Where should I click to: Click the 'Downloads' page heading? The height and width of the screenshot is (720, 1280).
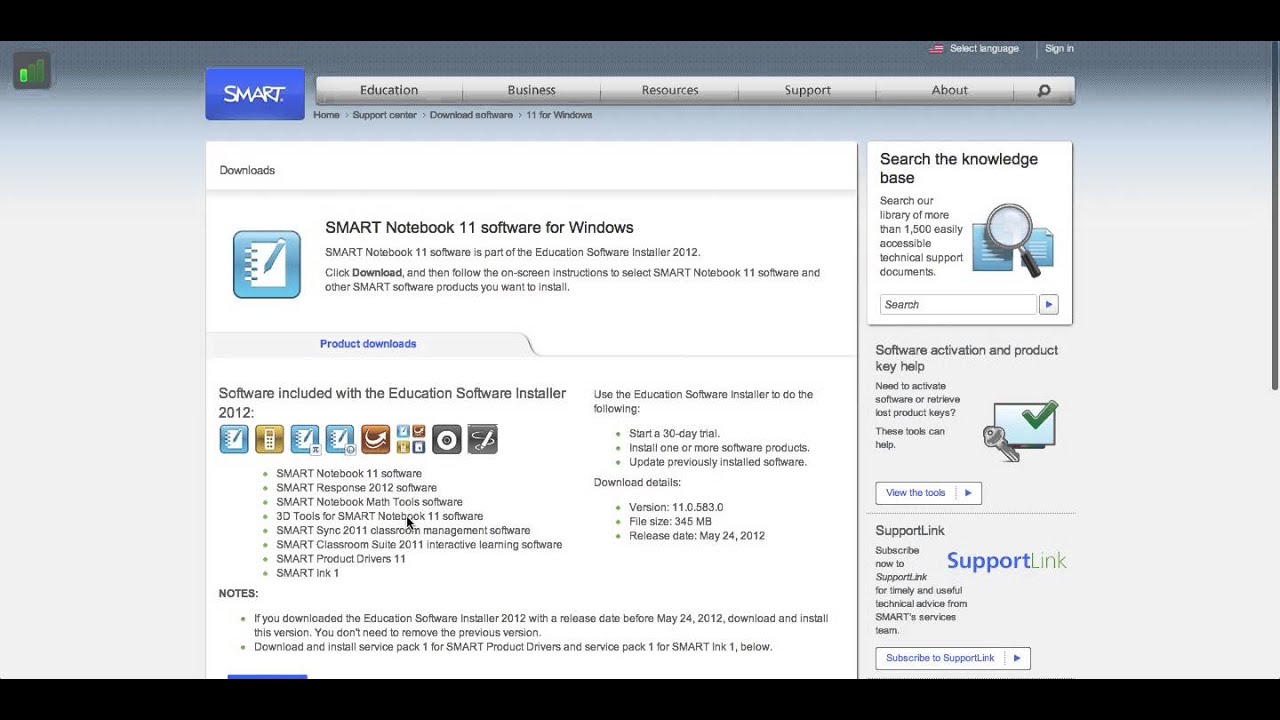[247, 170]
